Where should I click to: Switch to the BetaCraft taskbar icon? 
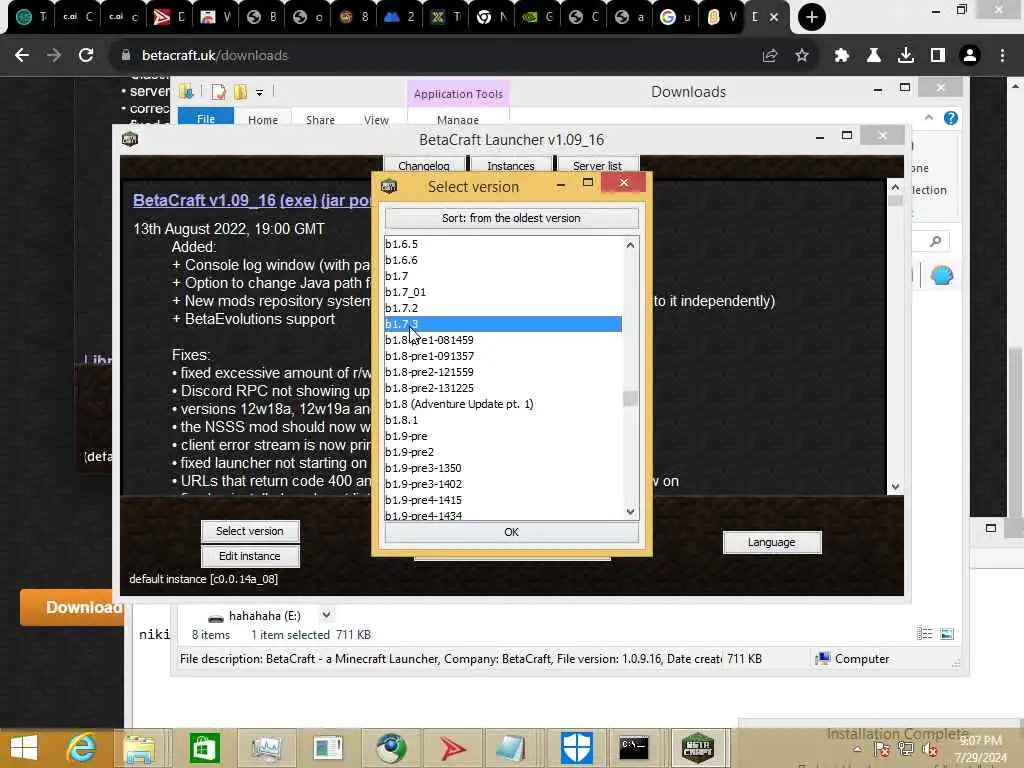coord(697,748)
